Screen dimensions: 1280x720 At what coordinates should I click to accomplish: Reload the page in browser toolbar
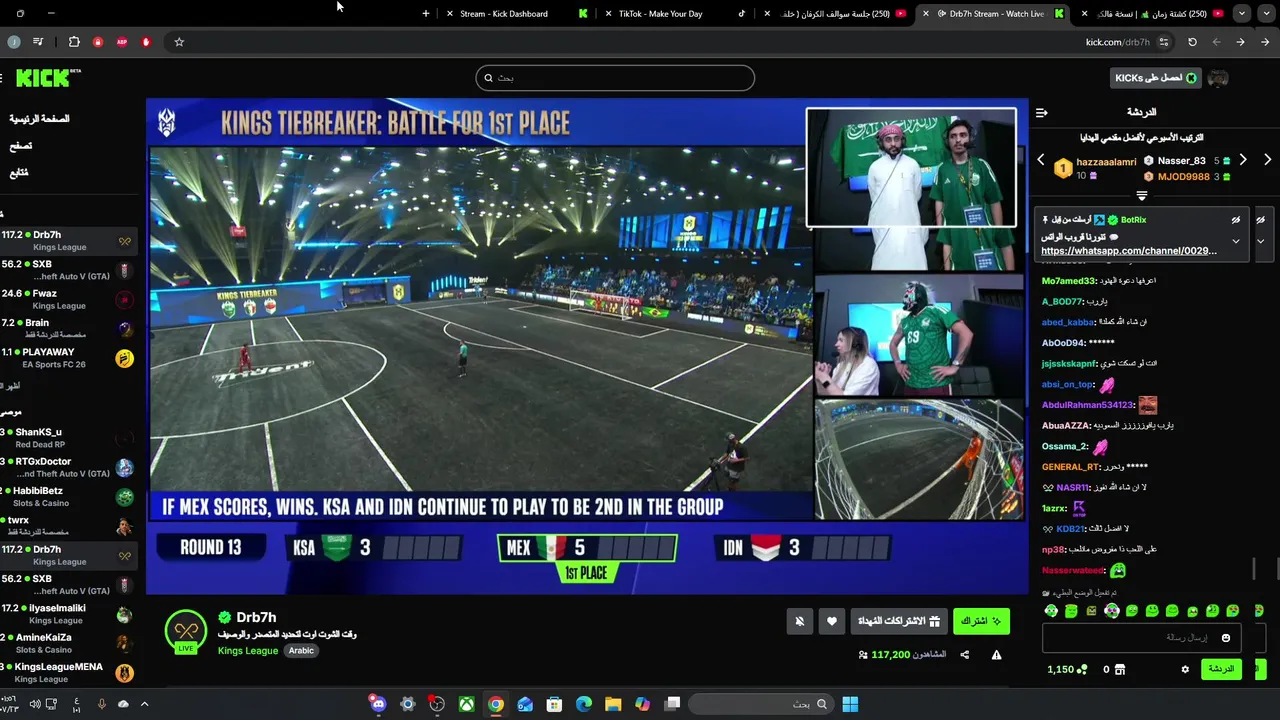(1192, 42)
